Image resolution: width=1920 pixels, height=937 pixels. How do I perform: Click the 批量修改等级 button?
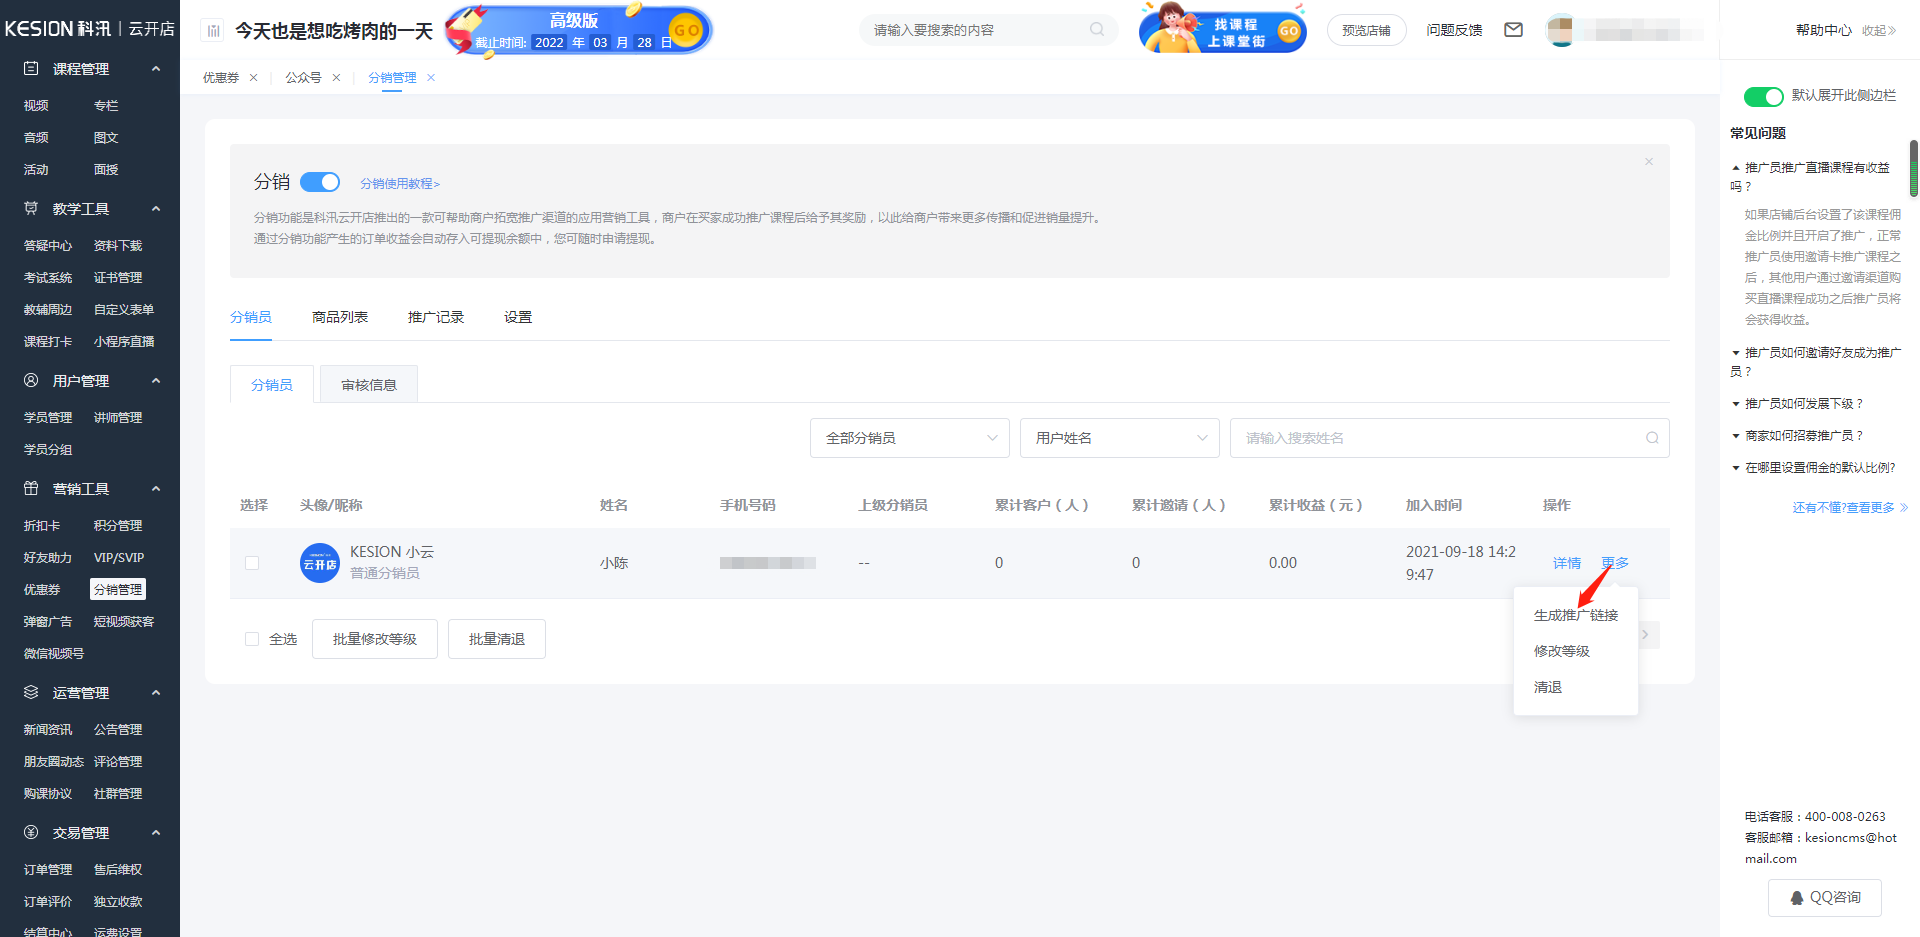click(x=375, y=639)
